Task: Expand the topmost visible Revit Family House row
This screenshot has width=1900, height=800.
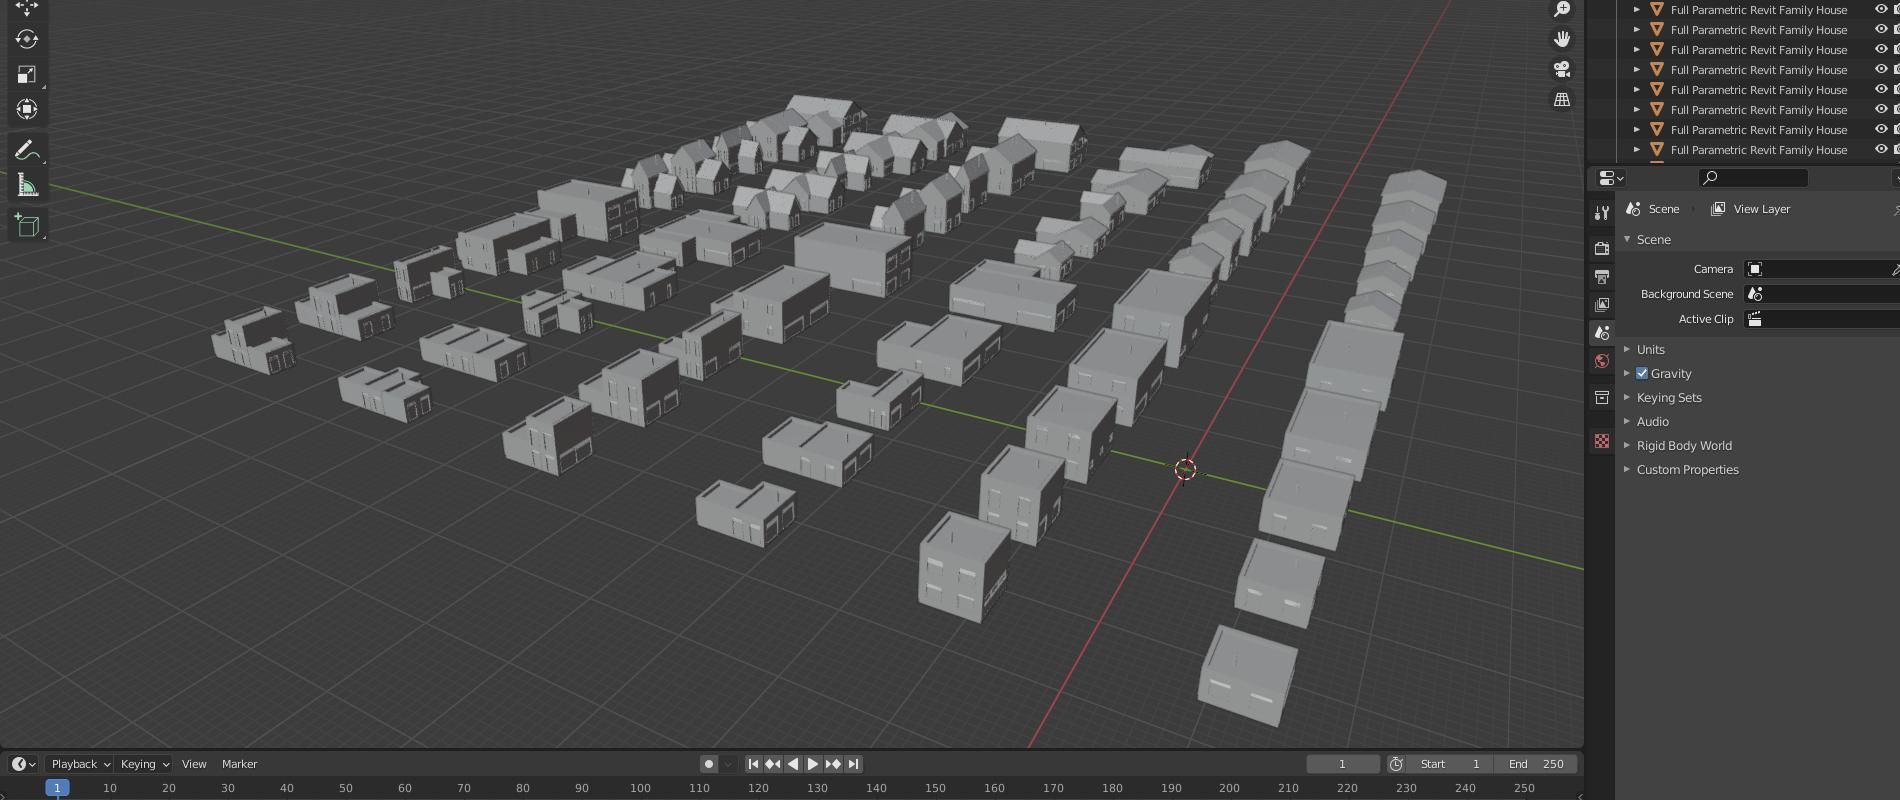Action: tap(1636, 9)
